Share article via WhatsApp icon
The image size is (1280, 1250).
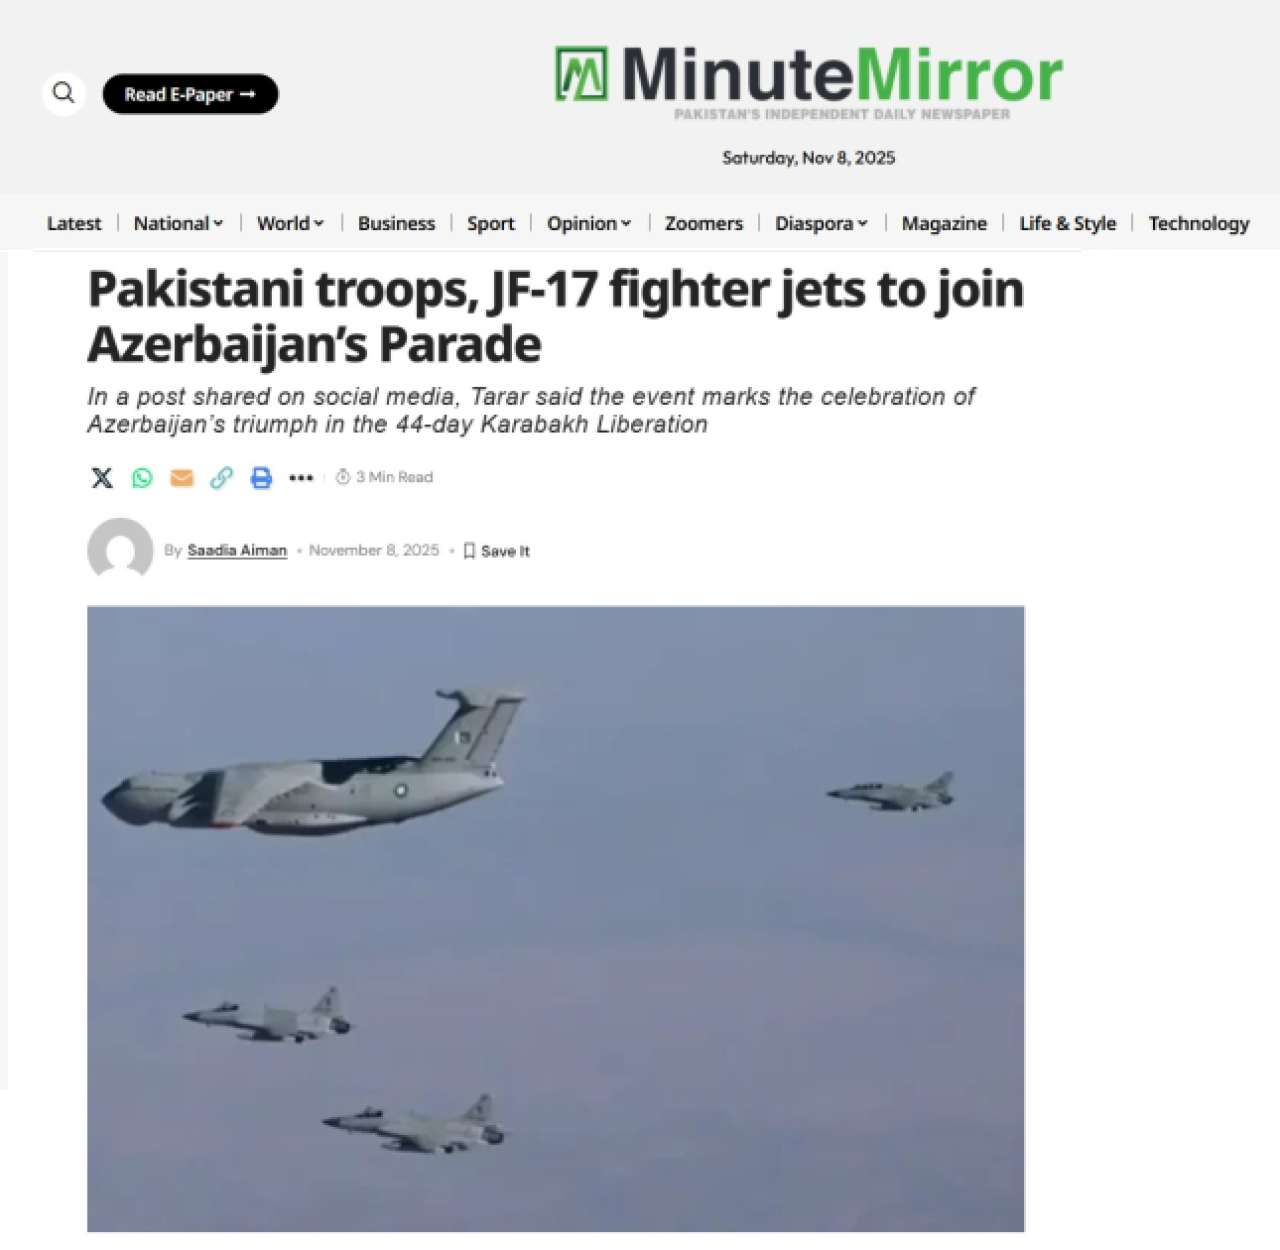click(142, 478)
